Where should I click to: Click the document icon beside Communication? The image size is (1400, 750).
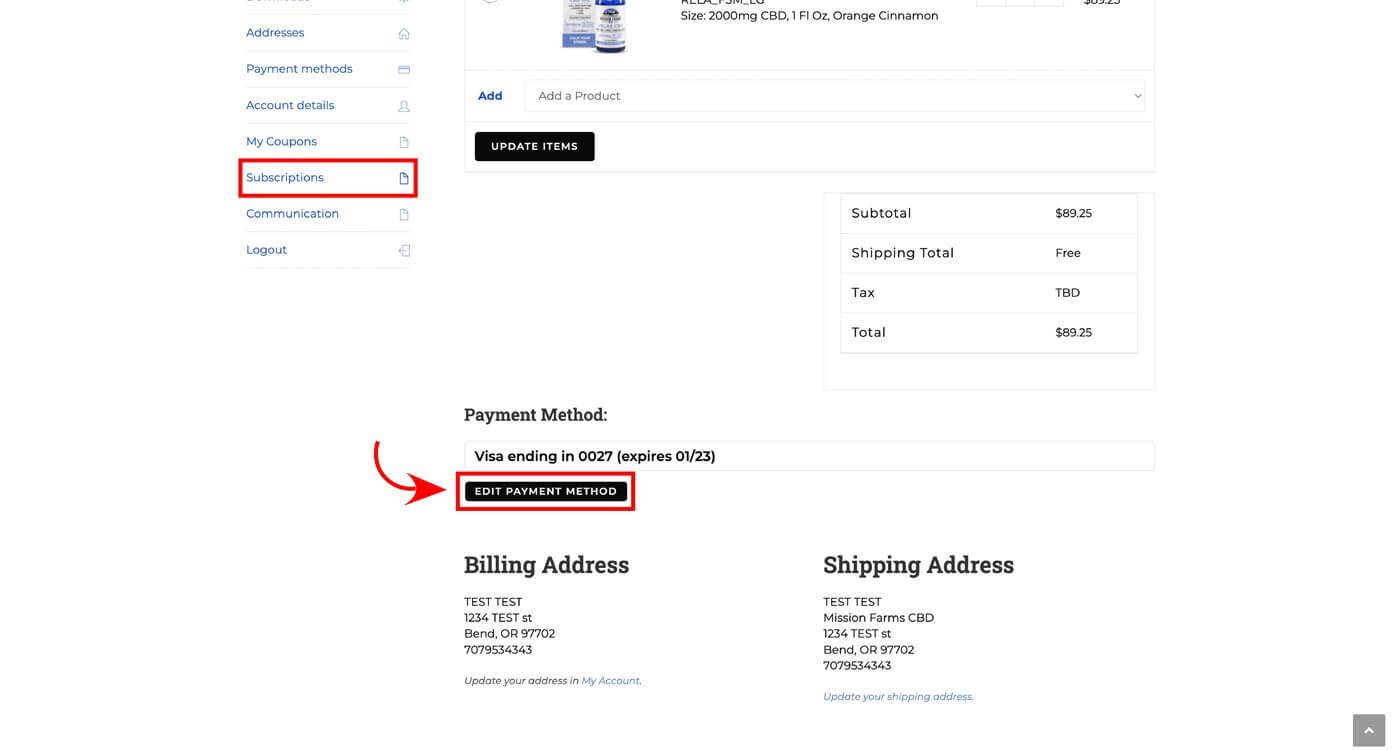[404, 214]
